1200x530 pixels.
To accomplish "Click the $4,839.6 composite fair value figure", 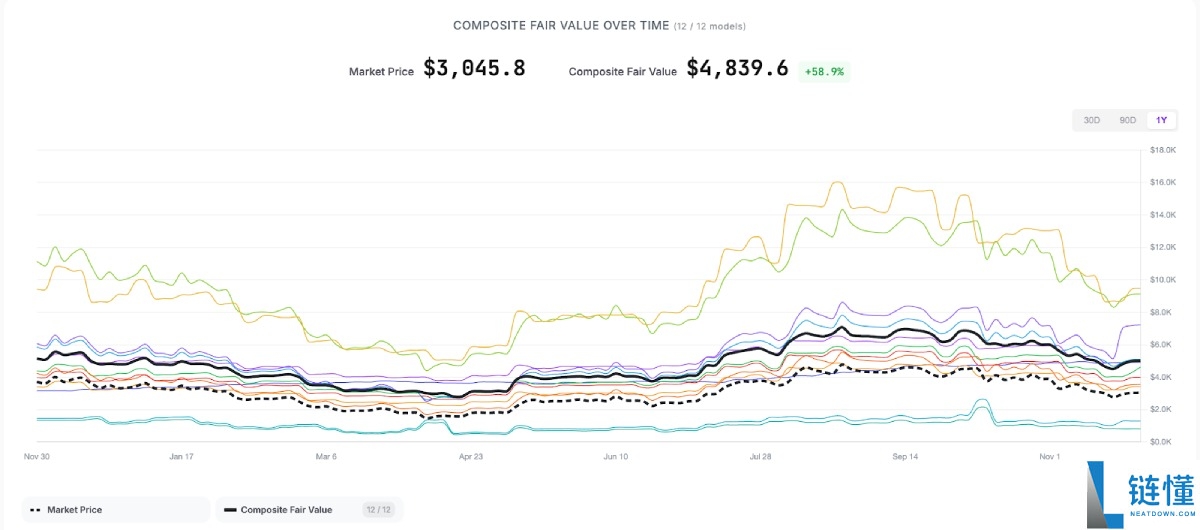I will click(x=737, y=68).
